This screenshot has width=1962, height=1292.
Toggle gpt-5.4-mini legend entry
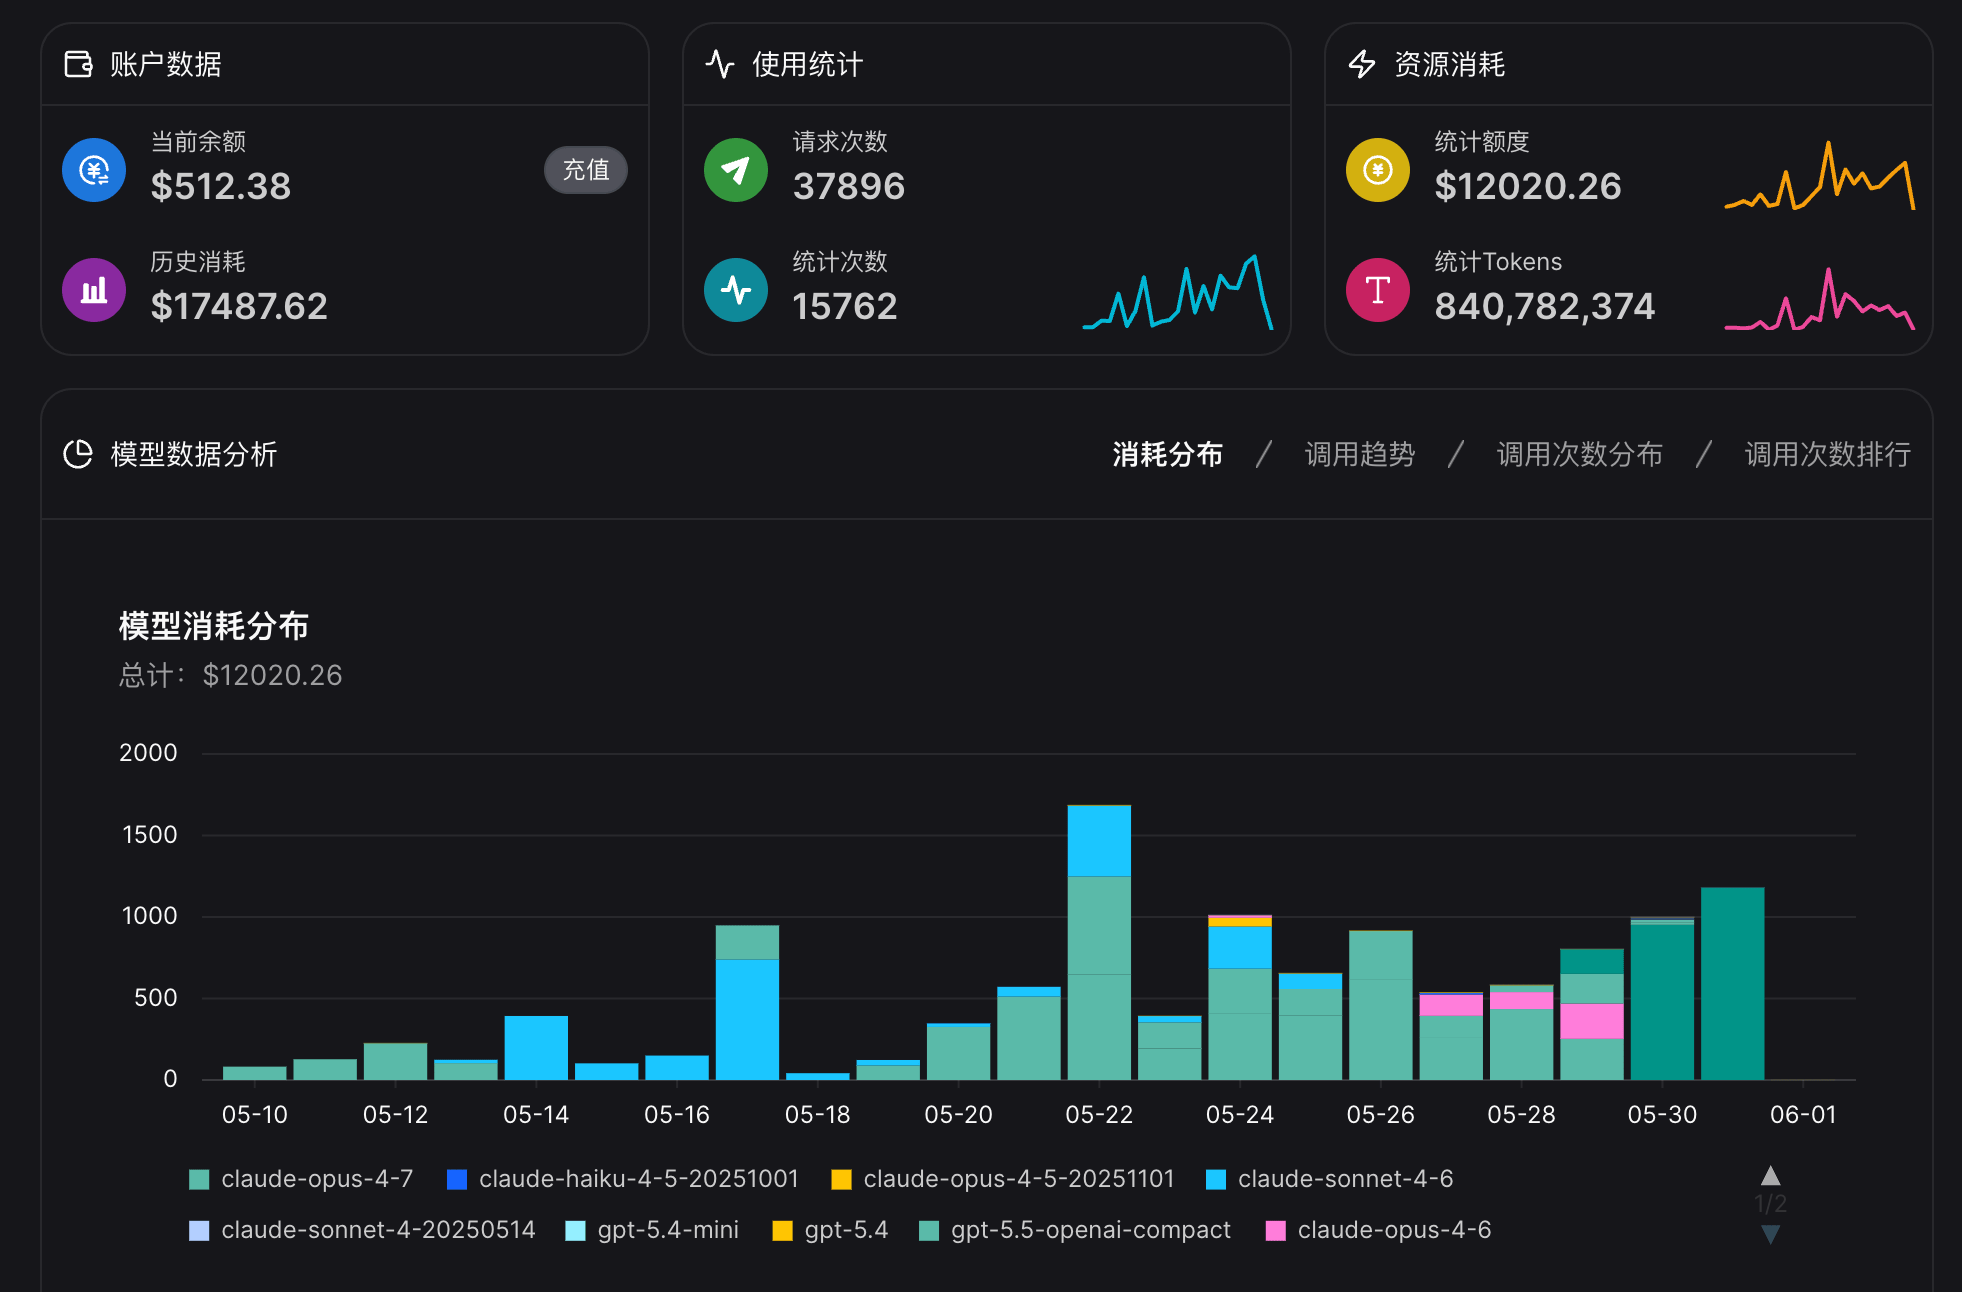(652, 1230)
